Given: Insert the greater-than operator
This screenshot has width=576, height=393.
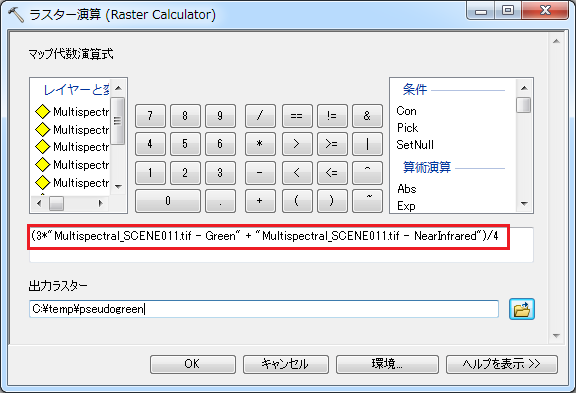Looking at the screenshot, I should [297, 144].
